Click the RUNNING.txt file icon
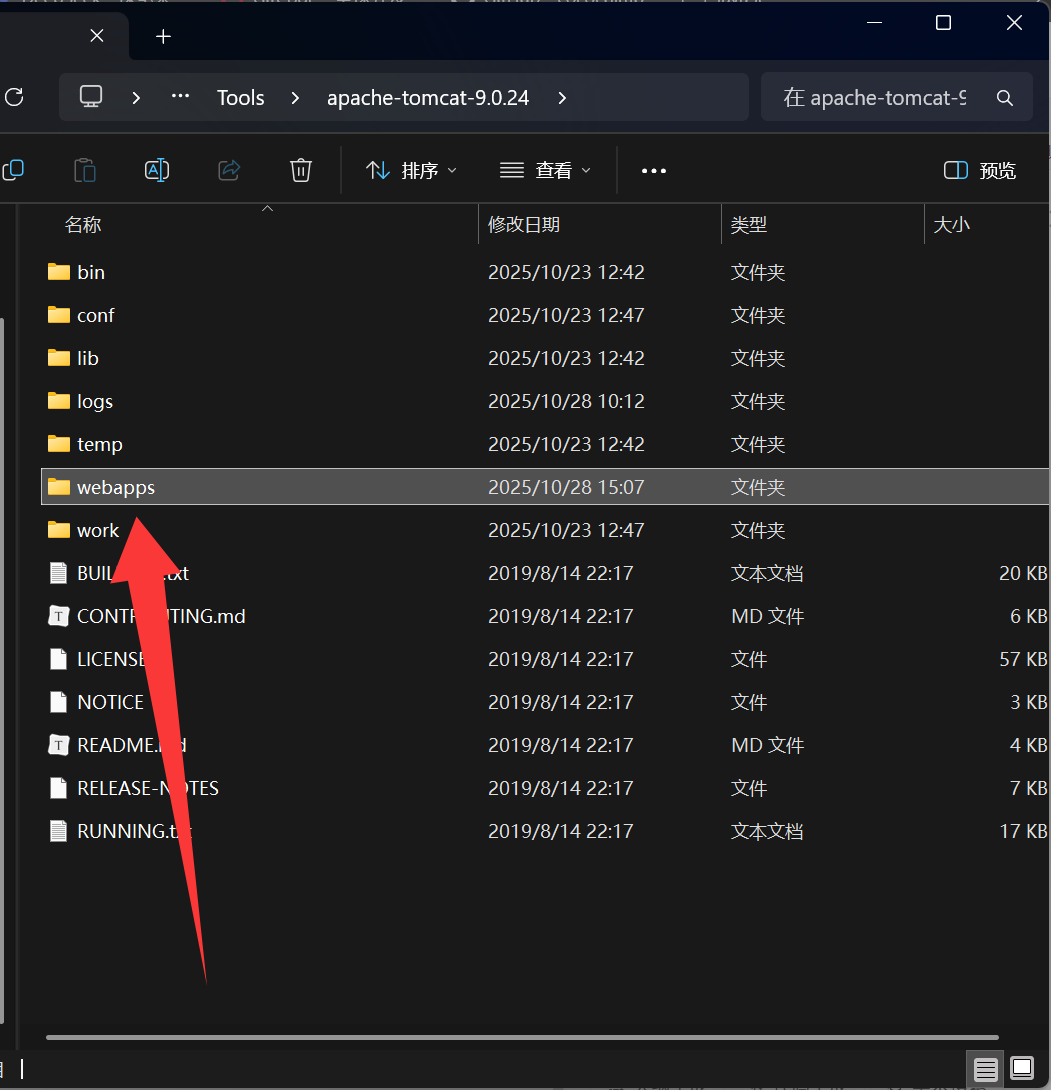This screenshot has height=1090, width=1051. [x=59, y=831]
